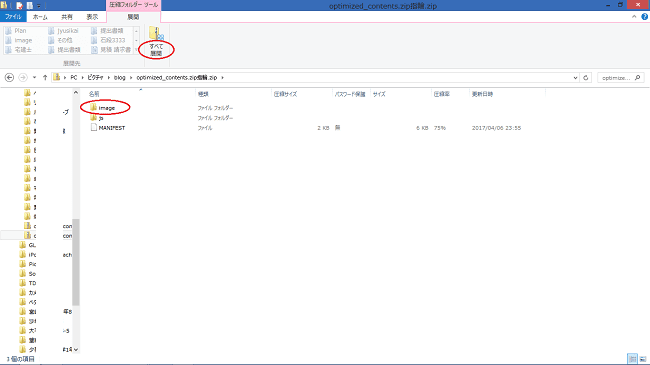Switch to the ホーム (Home) tab
Screen dimensions: 650x365
[40, 17]
